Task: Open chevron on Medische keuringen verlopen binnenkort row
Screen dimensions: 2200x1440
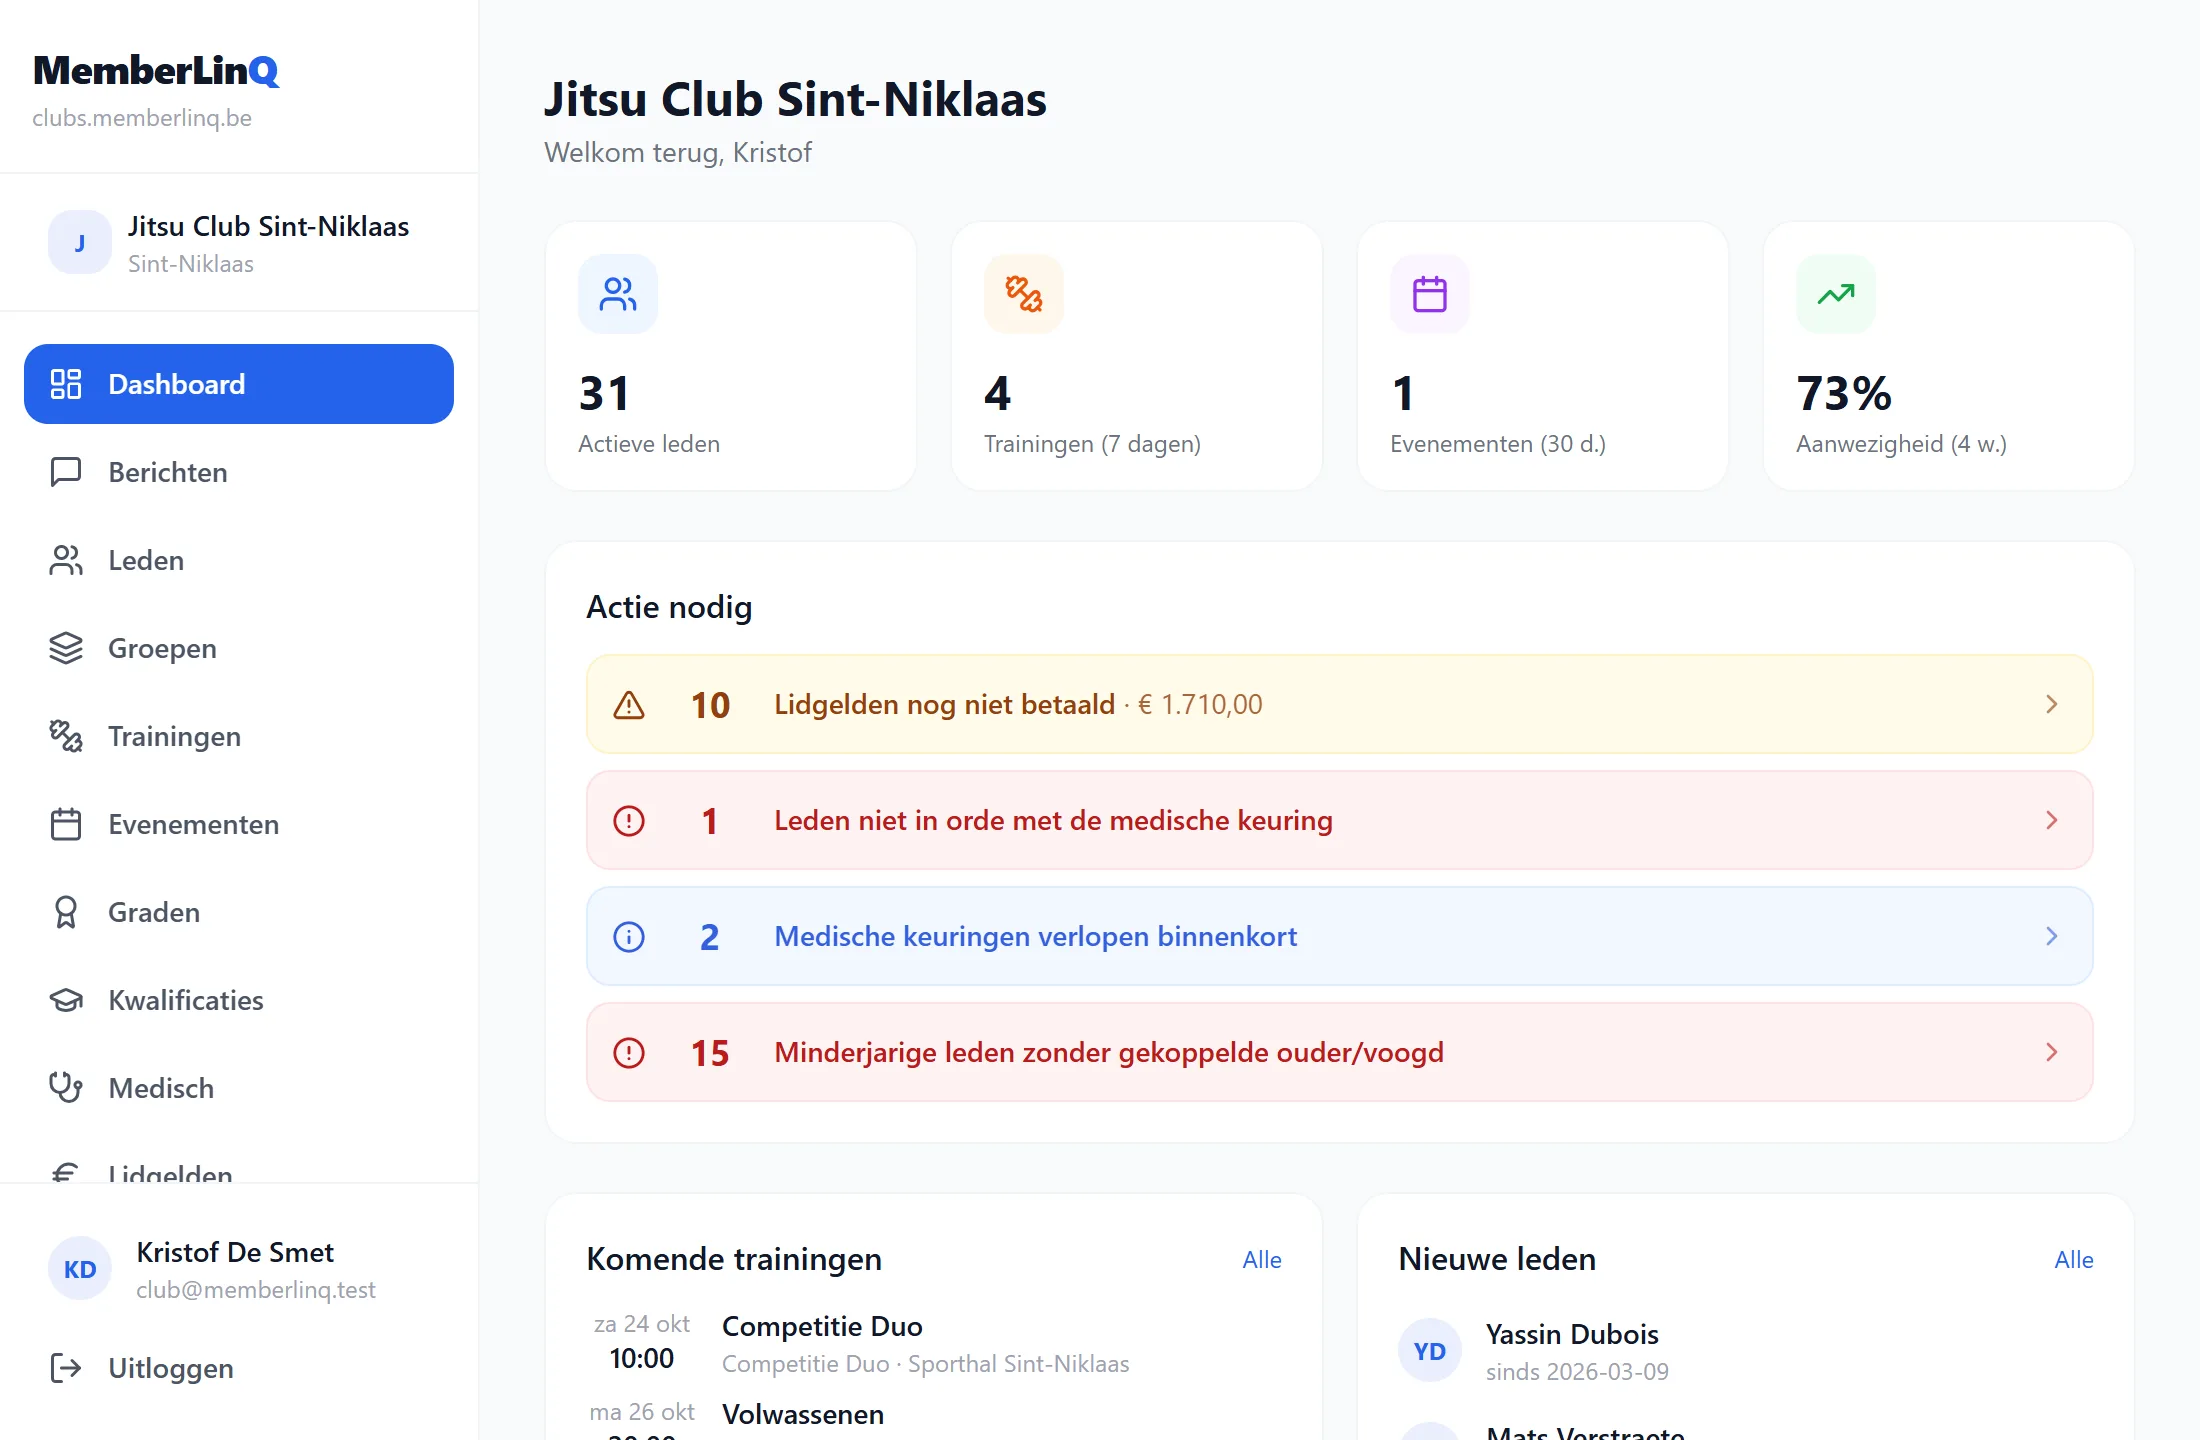Action: tap(2052, 937)
